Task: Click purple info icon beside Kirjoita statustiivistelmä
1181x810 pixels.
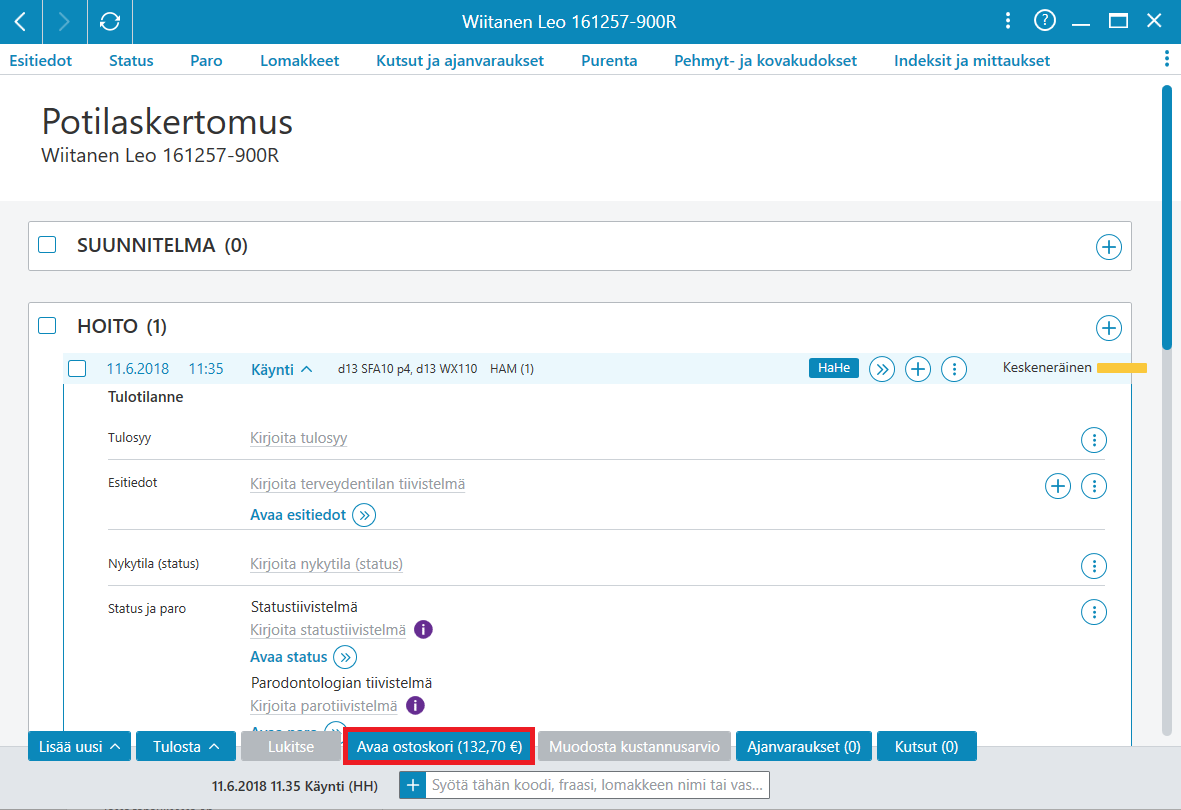Action: (423, 629)
